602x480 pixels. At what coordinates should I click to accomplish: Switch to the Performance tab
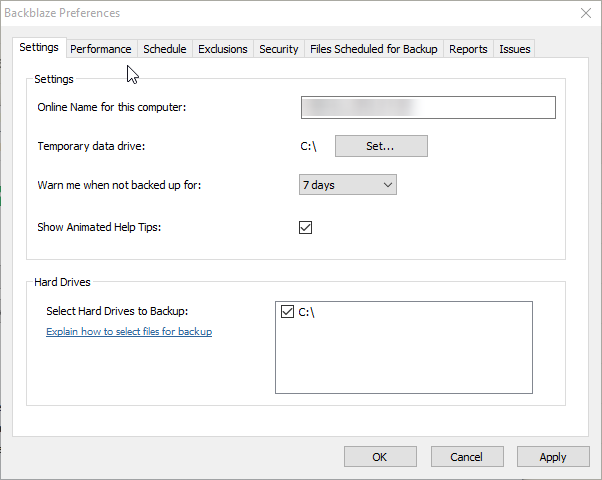(x=101, y=49)
